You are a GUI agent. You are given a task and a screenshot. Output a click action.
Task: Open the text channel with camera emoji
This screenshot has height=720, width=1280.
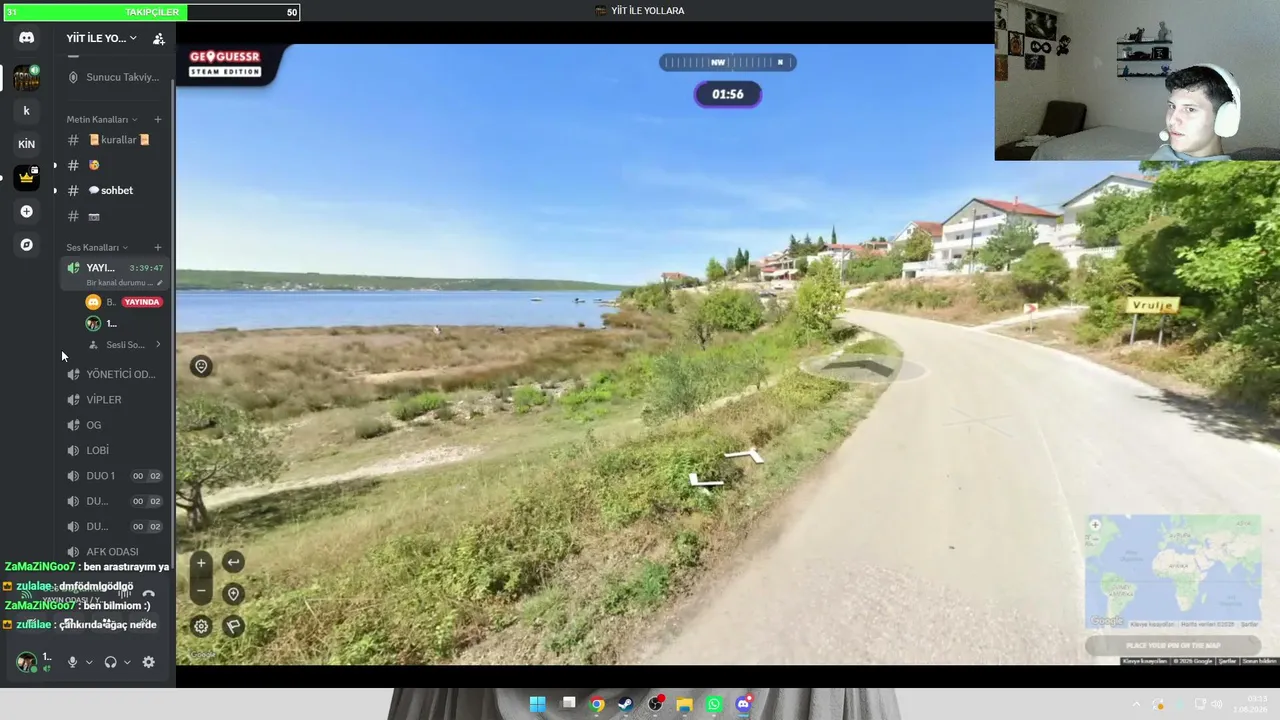115,216
